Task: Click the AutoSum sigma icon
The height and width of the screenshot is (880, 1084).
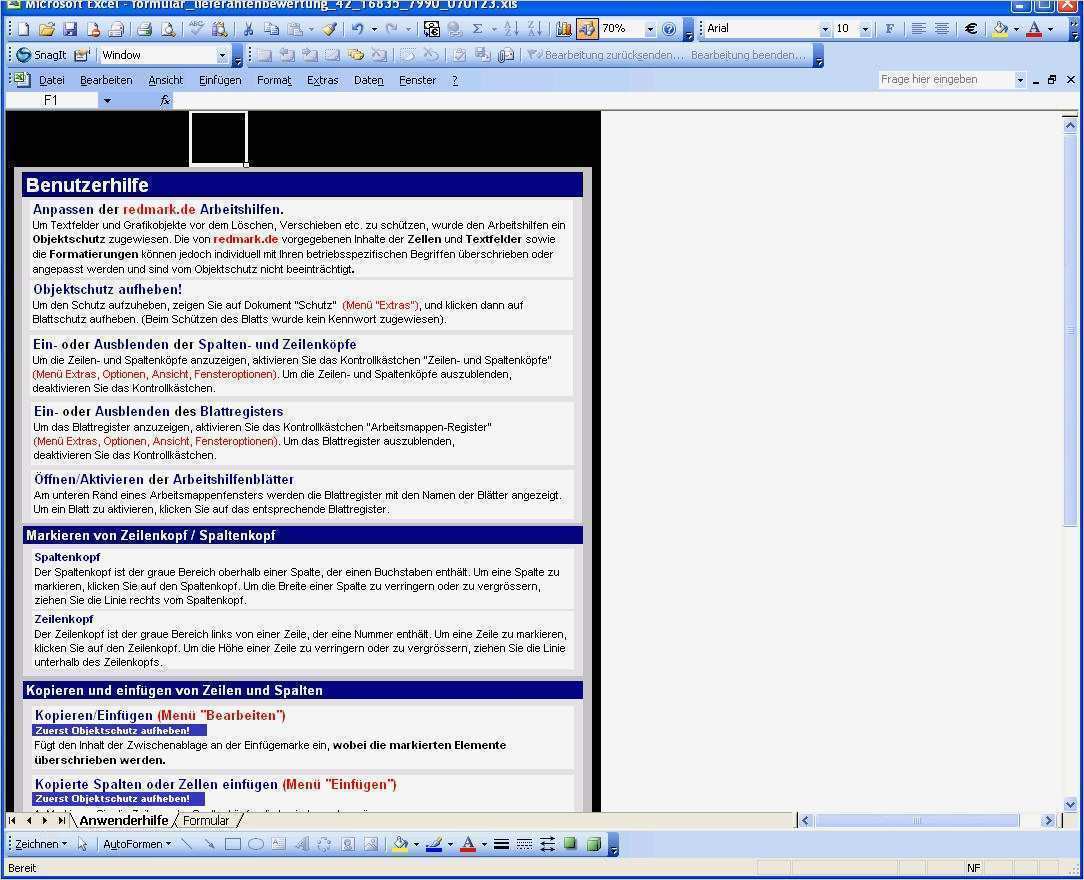Action: [x=477, y=29]
